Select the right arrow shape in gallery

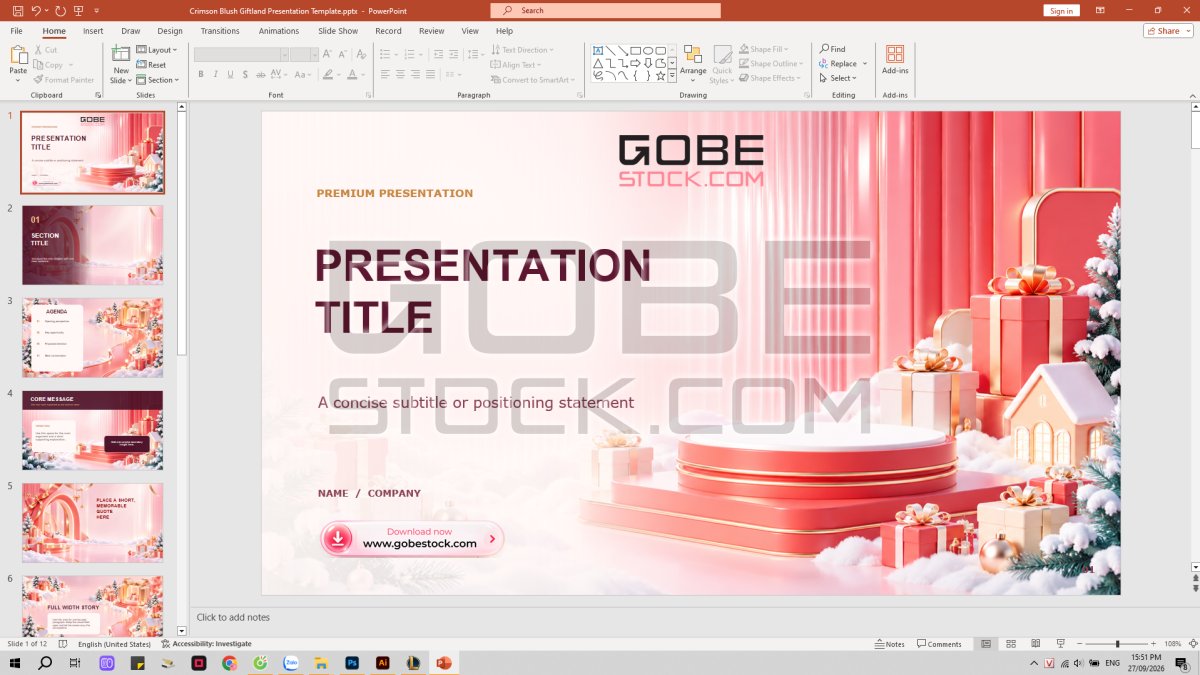click(x=635, y=63)
